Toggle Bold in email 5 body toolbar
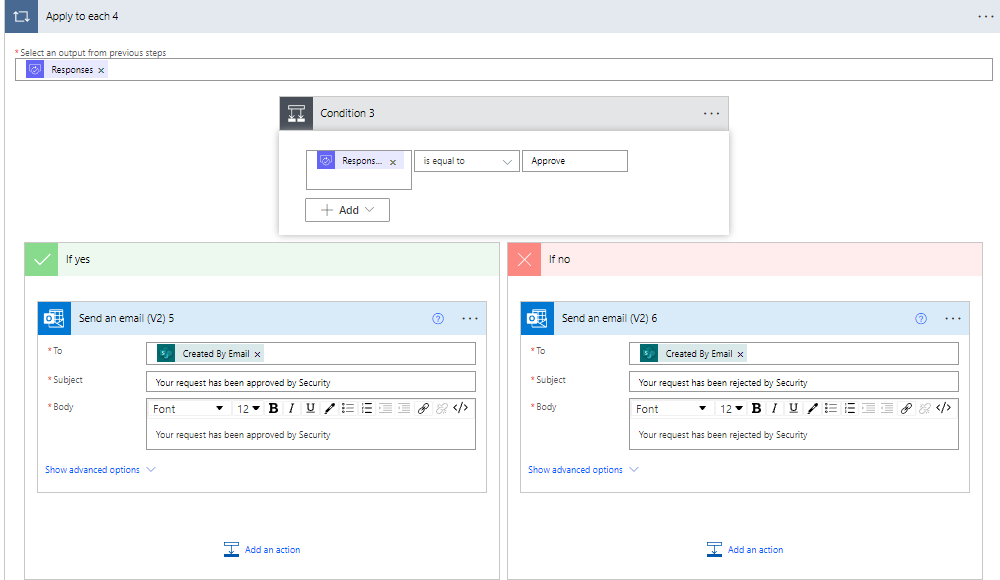Screen dimensions: 1000x580 (274, 408)
